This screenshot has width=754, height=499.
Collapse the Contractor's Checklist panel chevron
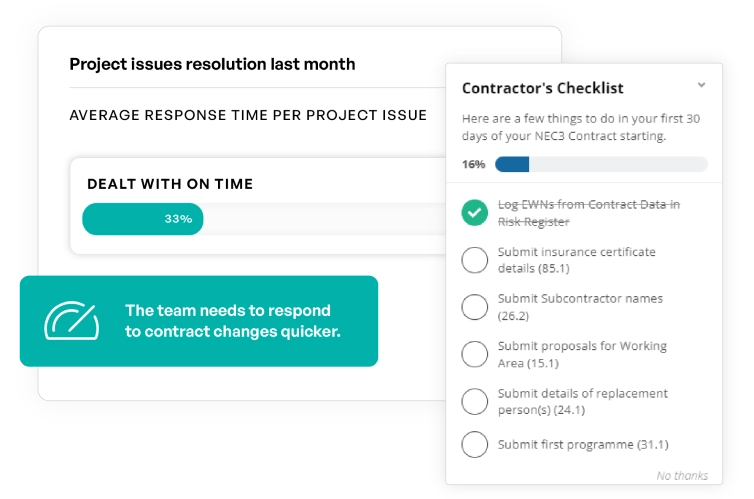(702, 86)
